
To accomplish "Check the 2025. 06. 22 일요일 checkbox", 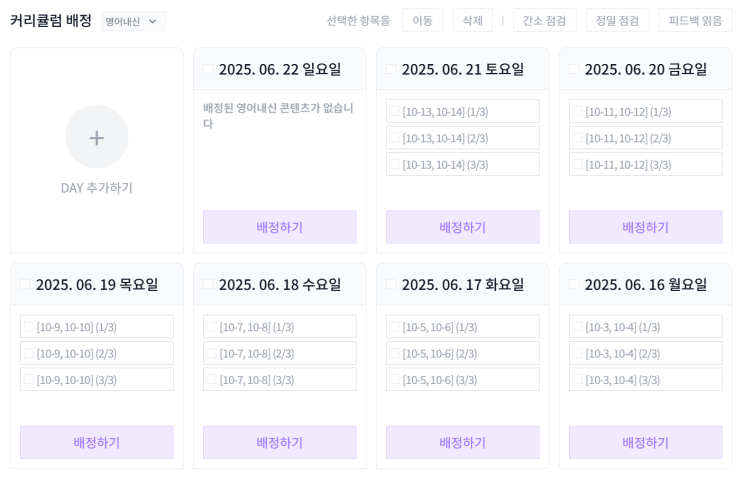I will (x=208, y=69).
